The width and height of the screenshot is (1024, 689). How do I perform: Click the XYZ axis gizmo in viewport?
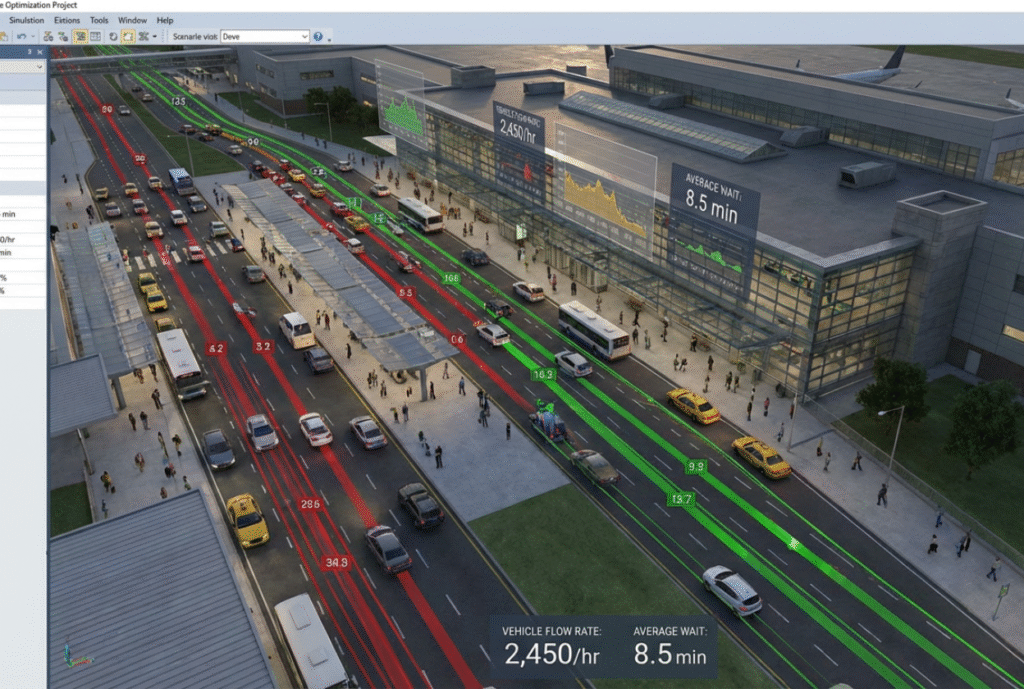70,655
